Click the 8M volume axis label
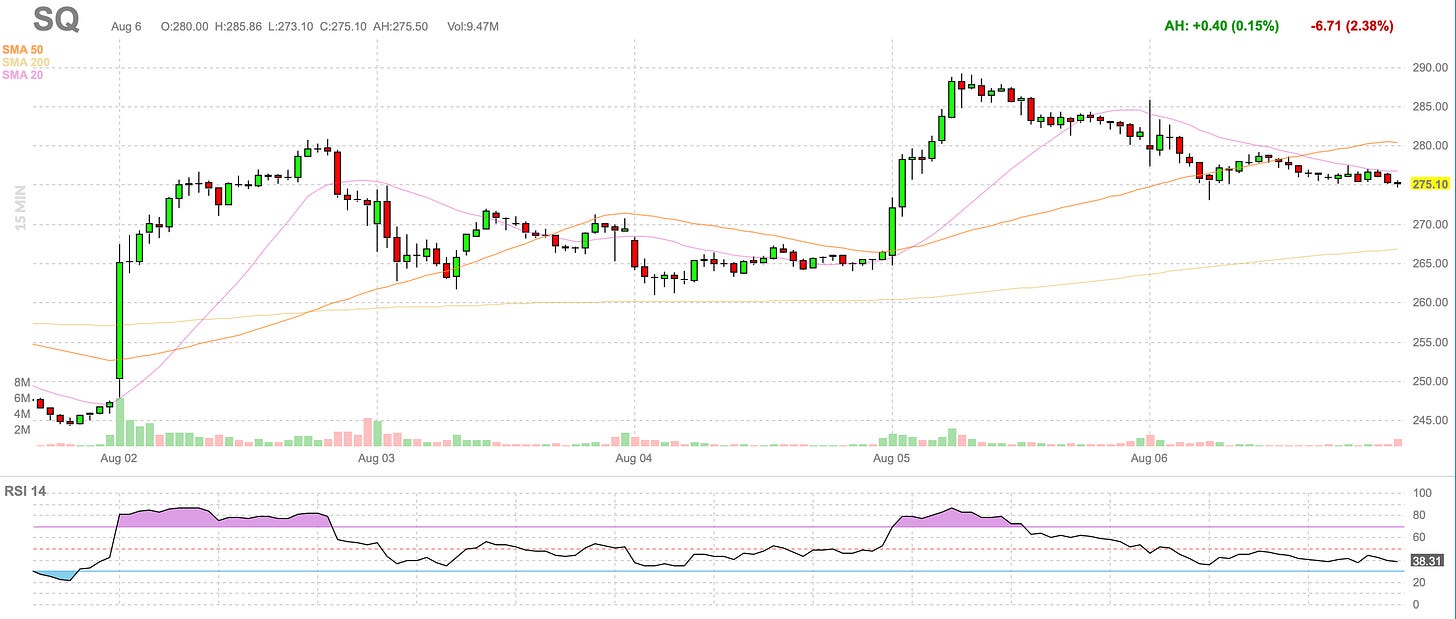1456x619 pixels. 22,383
